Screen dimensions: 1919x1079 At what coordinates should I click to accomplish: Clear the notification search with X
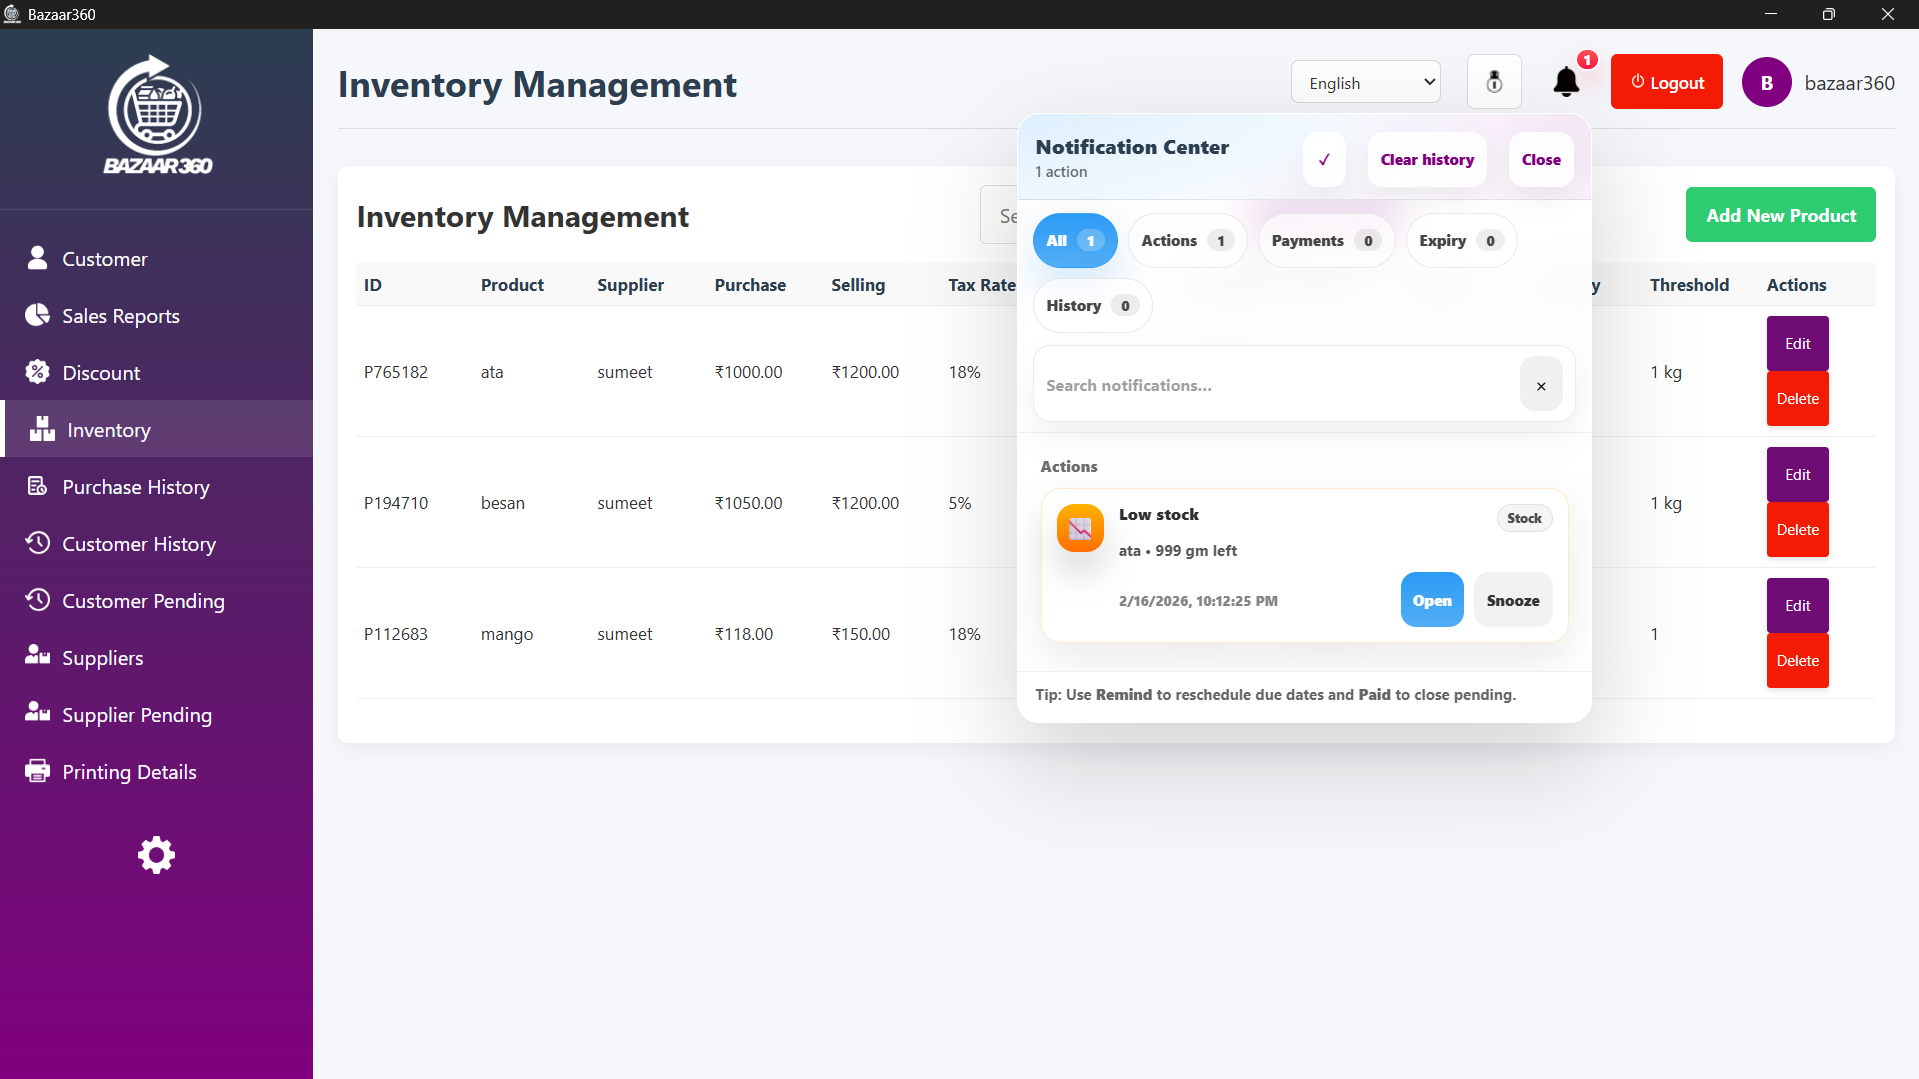point(1541,385)
